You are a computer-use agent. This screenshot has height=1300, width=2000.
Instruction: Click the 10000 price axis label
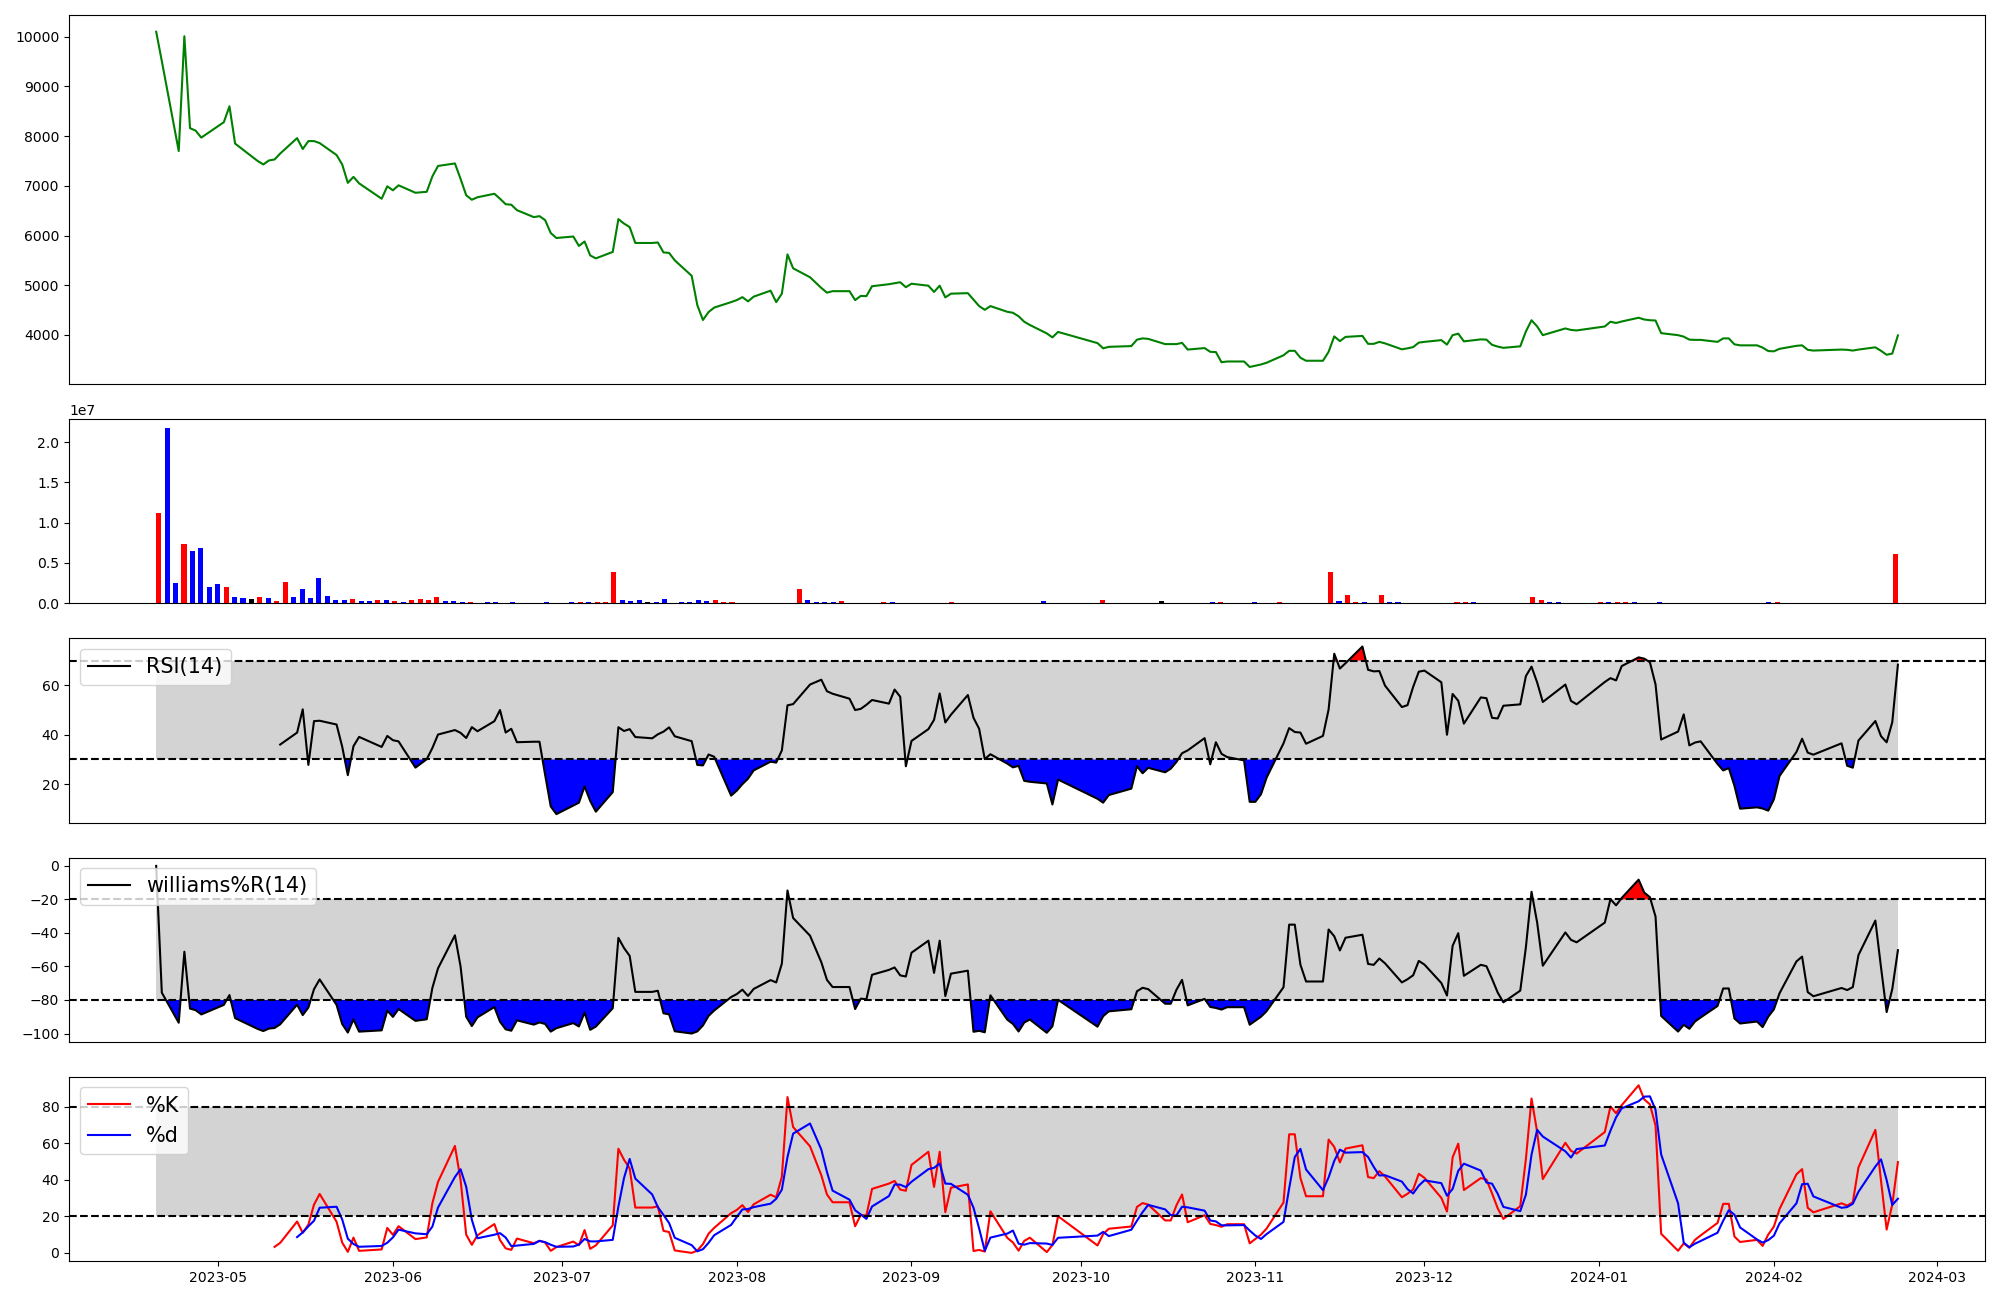[x=37, y=38]
